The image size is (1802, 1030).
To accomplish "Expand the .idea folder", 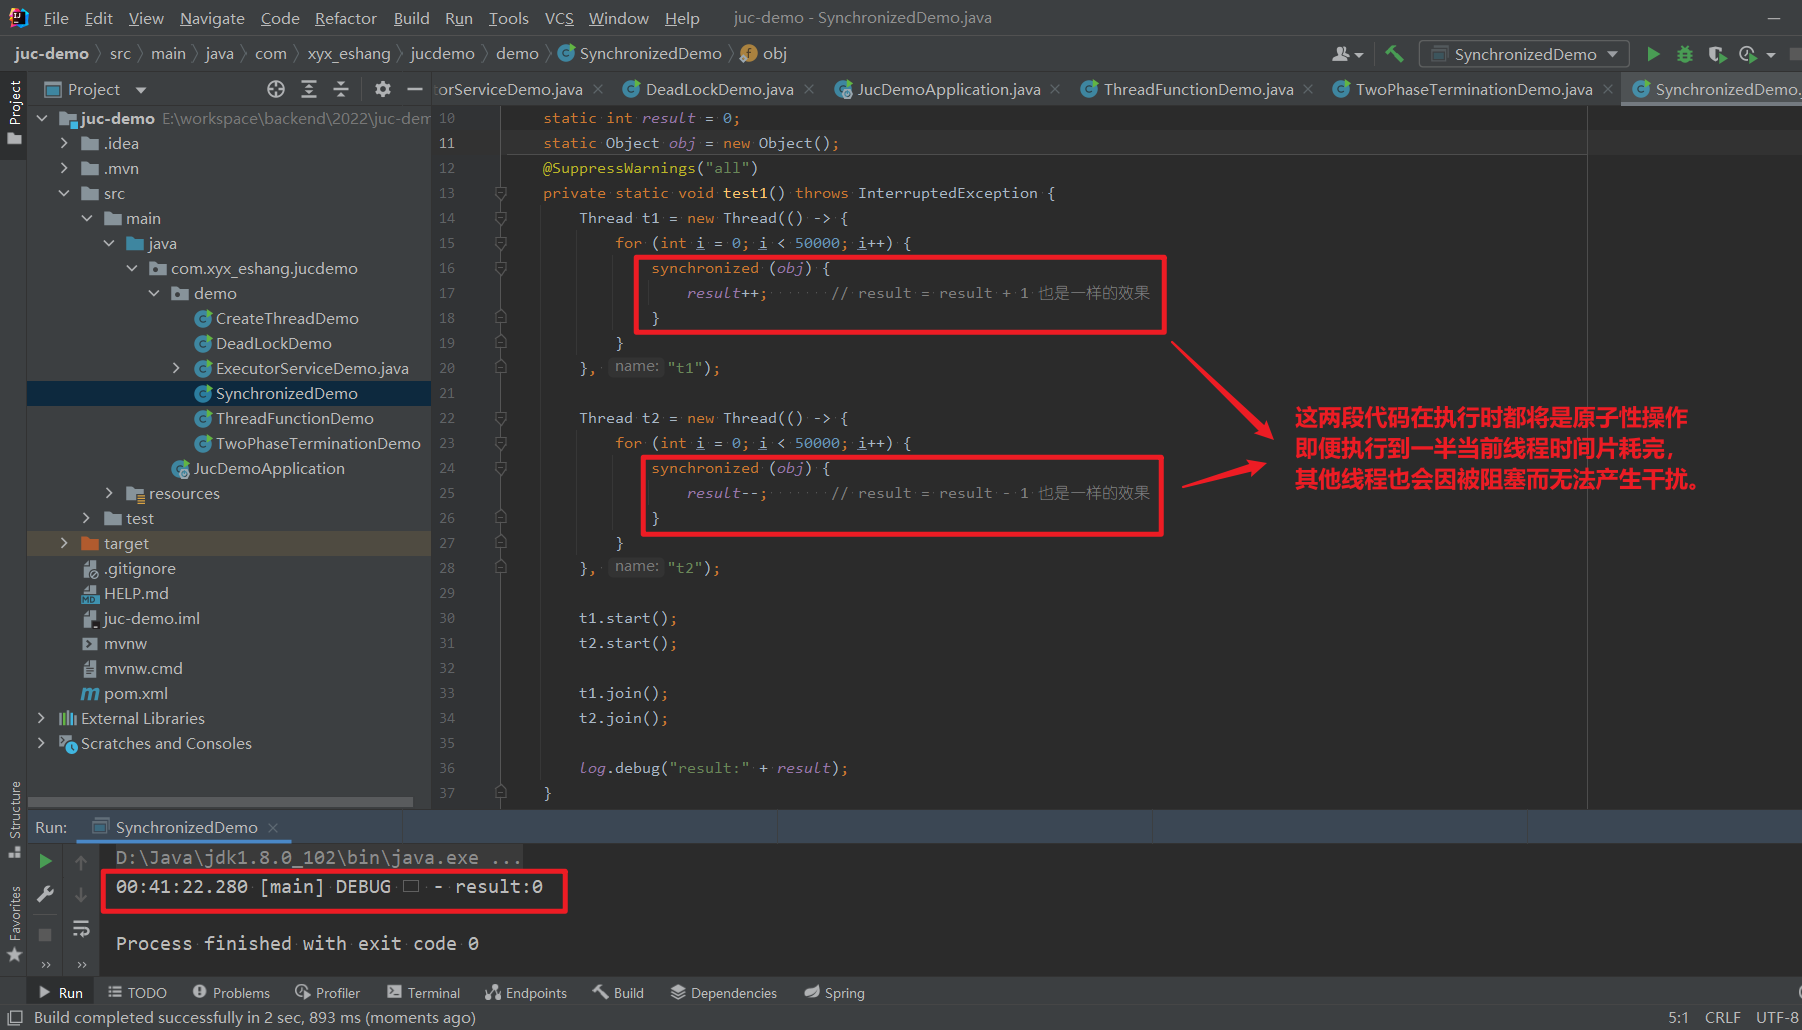I will [64, 143].
